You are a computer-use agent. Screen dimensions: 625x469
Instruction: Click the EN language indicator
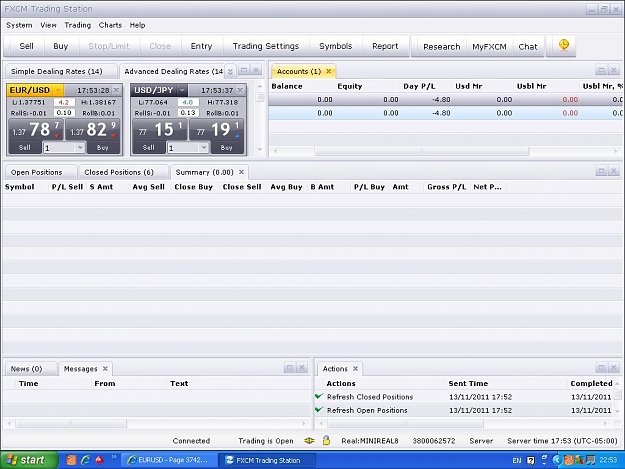coord(517,460)
